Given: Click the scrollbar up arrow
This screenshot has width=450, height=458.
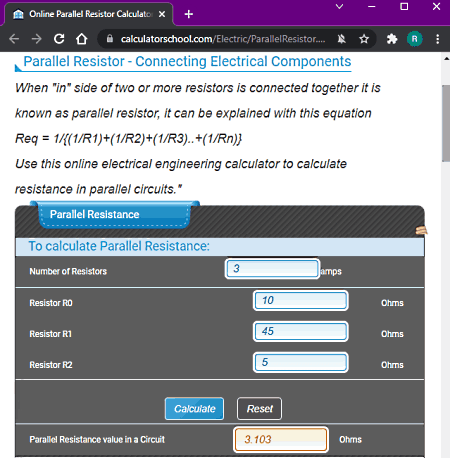Looking at the screenshot, I should [x=446, y=59].
